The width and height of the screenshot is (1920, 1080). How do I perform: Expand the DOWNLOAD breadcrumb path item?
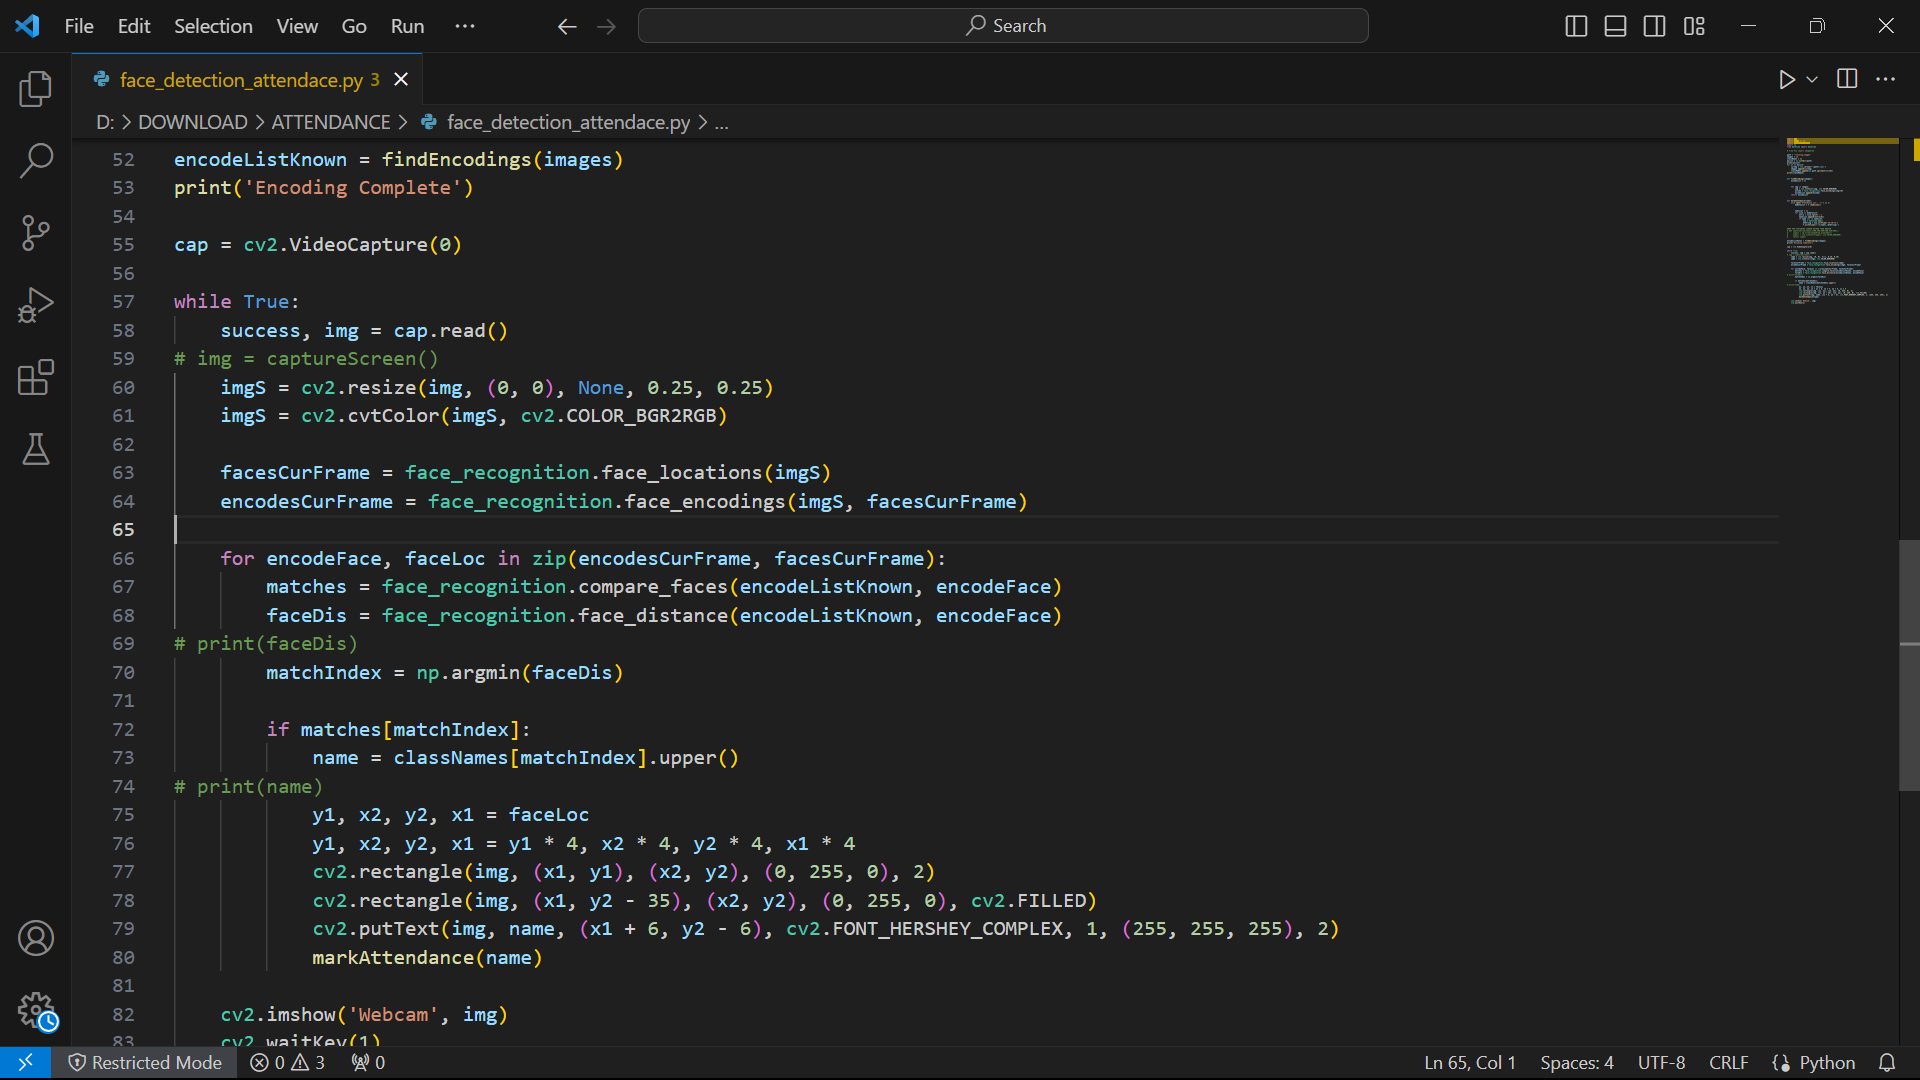click(191, 121)
